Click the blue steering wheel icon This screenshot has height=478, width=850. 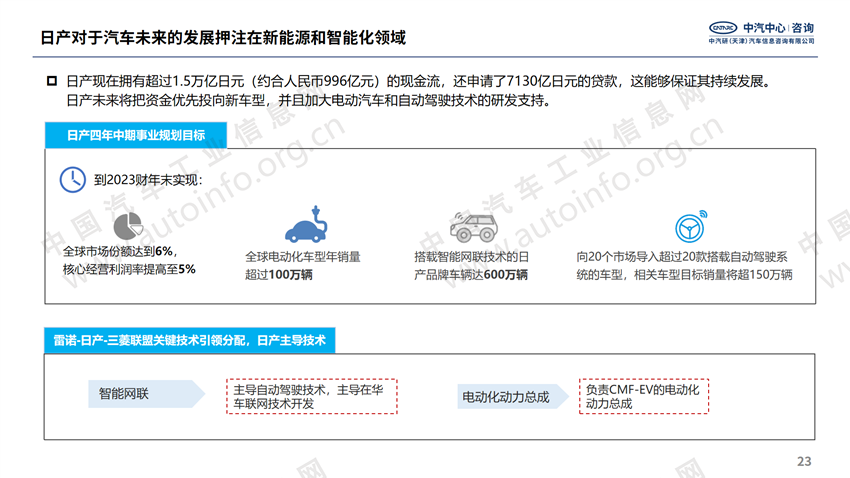click(x=691, y=227)
